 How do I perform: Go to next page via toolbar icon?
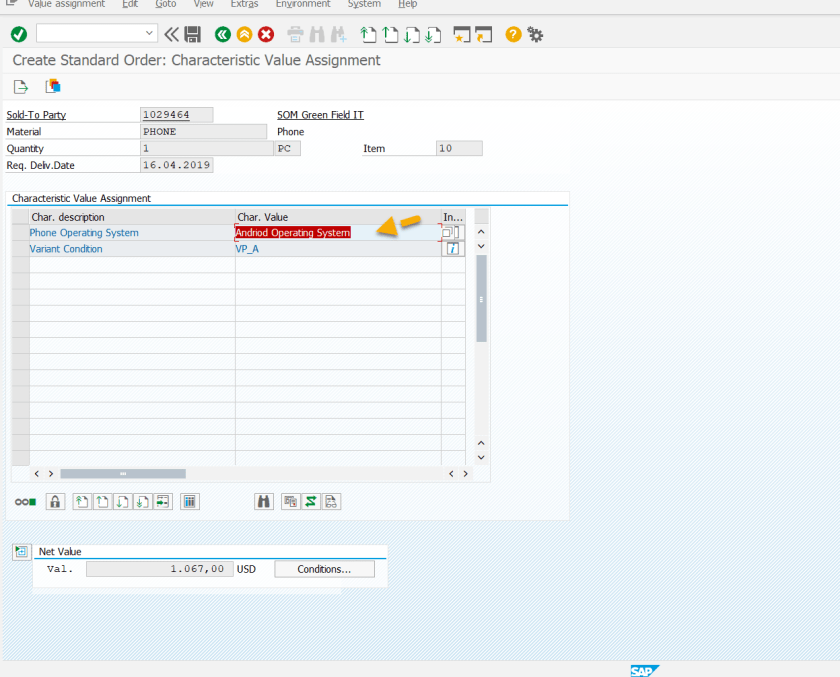click(x=411, y=35)
